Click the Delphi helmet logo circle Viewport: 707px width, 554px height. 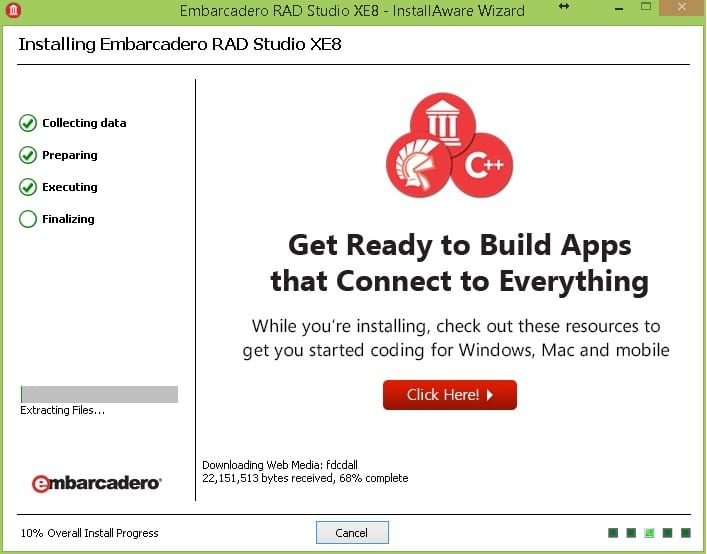[x=418, y=165]
